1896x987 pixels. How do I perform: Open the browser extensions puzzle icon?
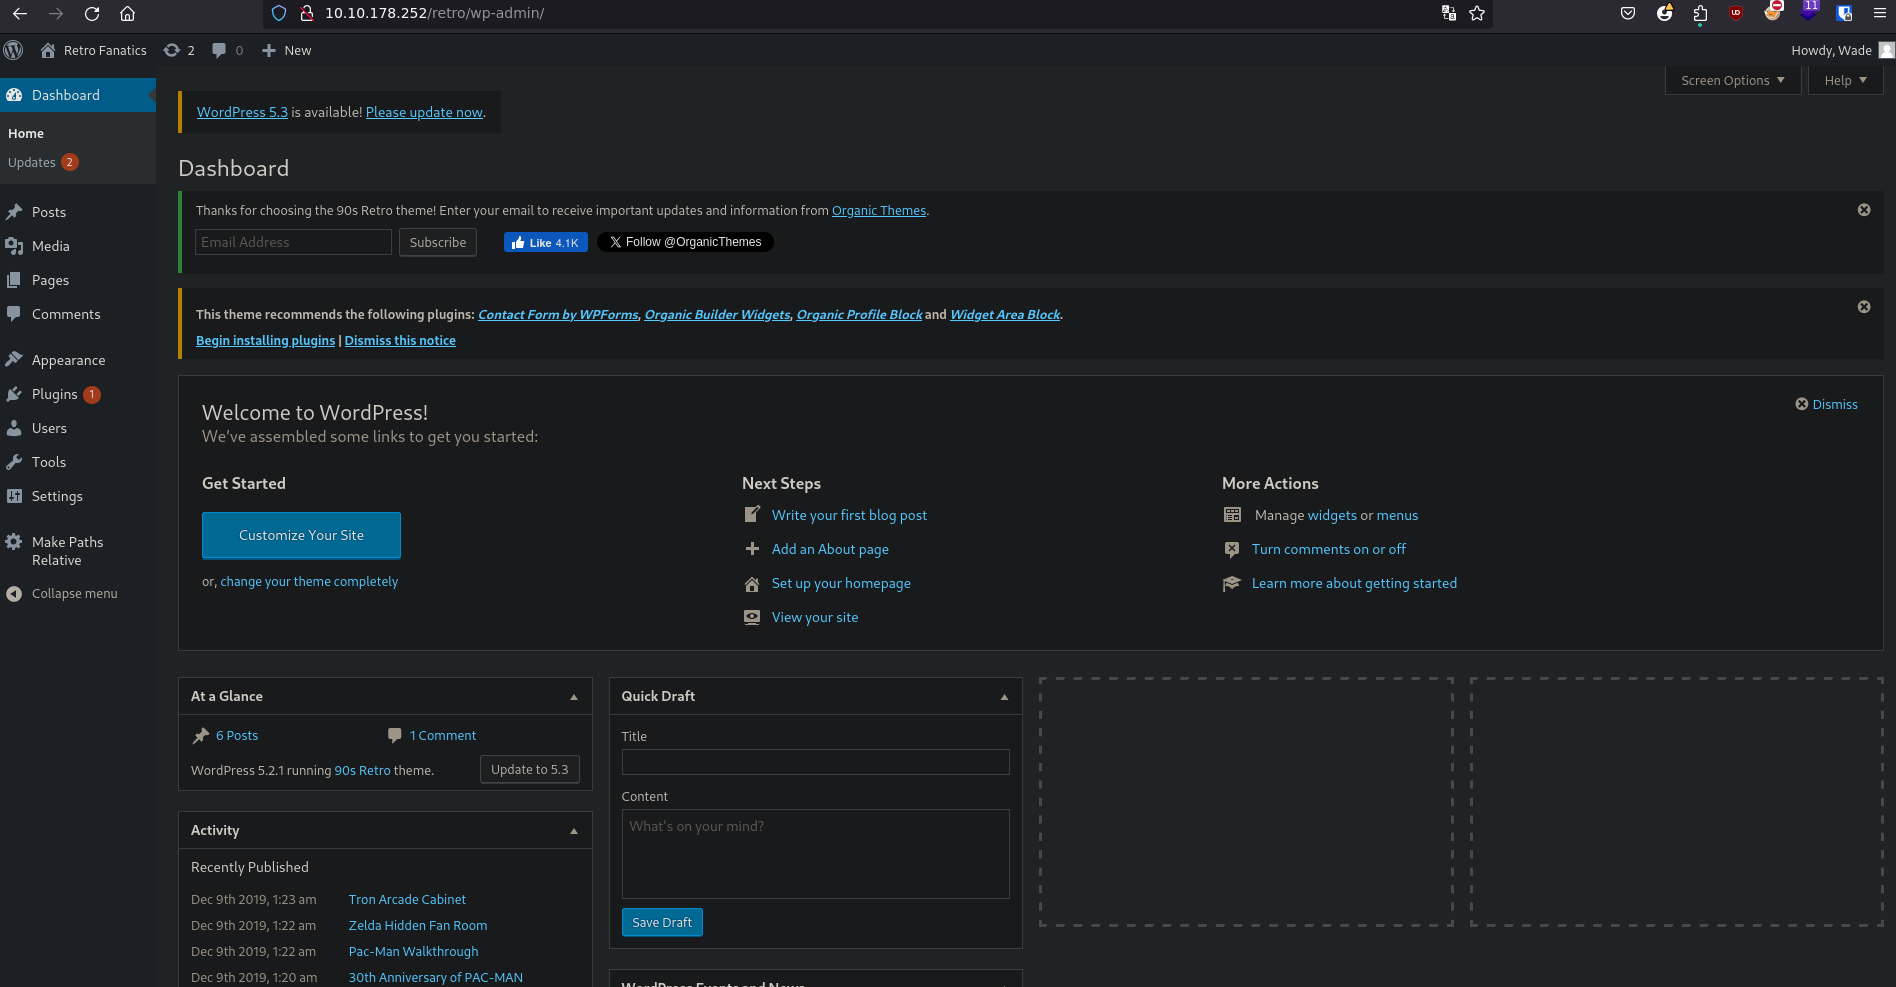(1700, 13)
